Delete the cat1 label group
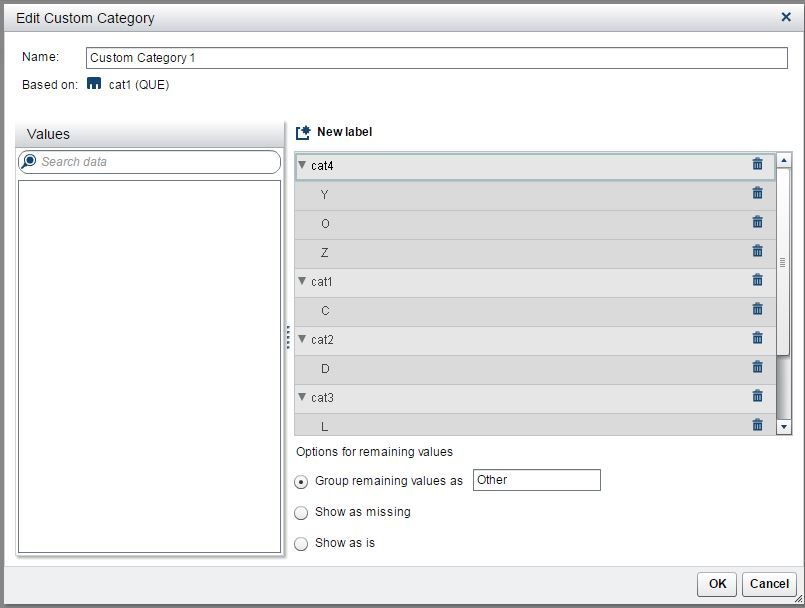 [757, 280]
